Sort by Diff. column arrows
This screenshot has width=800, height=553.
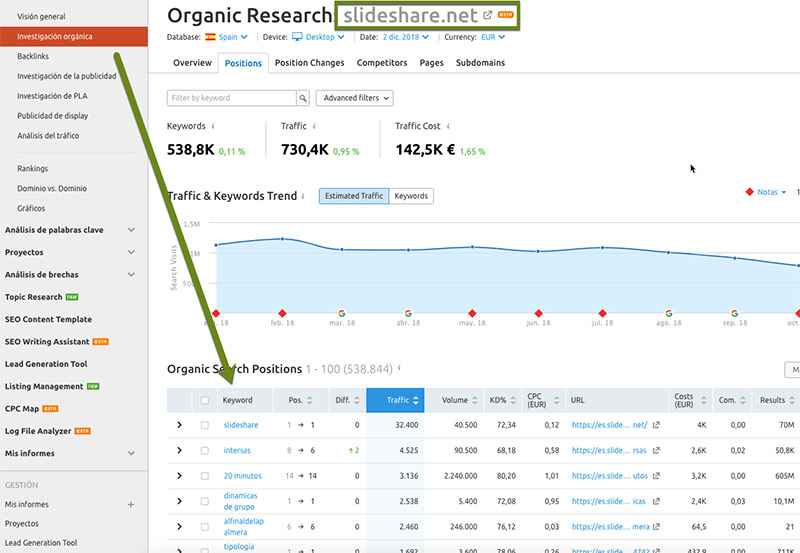357,400
